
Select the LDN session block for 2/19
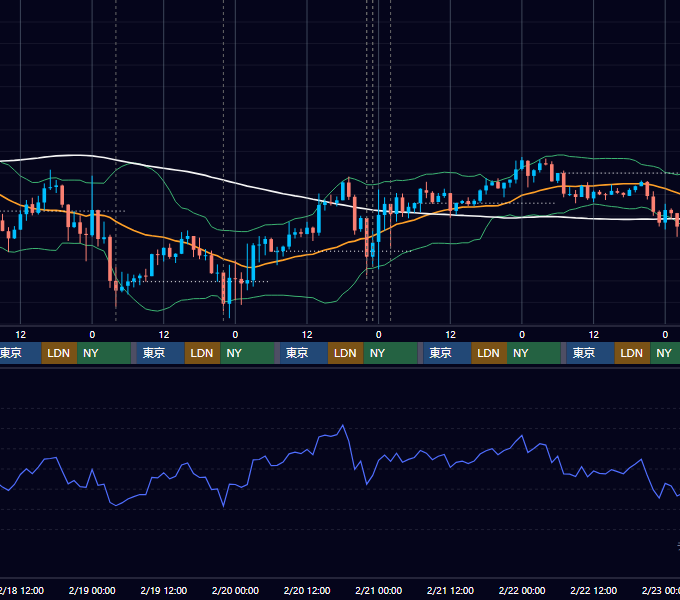click(203, 353)
